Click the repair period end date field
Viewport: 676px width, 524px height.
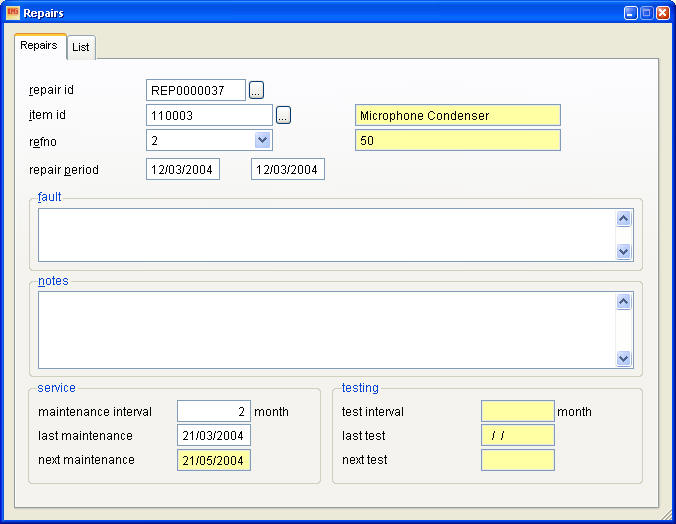click(288, 169)
